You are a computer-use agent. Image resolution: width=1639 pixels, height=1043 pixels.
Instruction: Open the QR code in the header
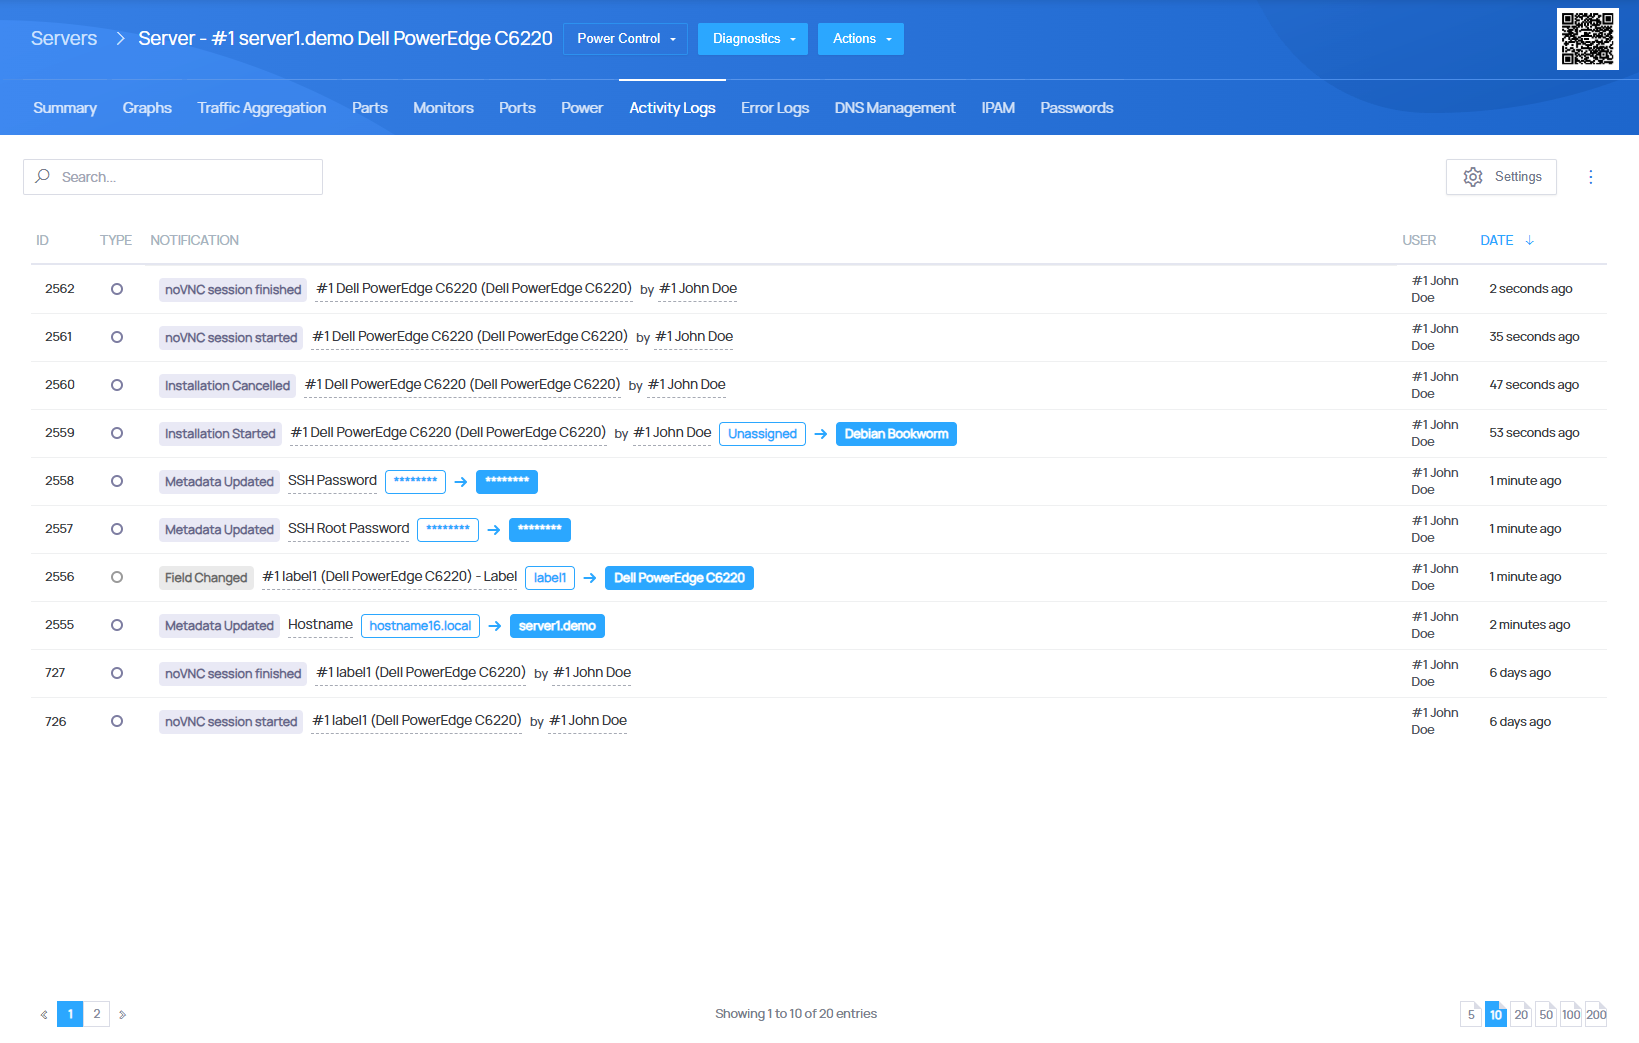point(1587,39)
